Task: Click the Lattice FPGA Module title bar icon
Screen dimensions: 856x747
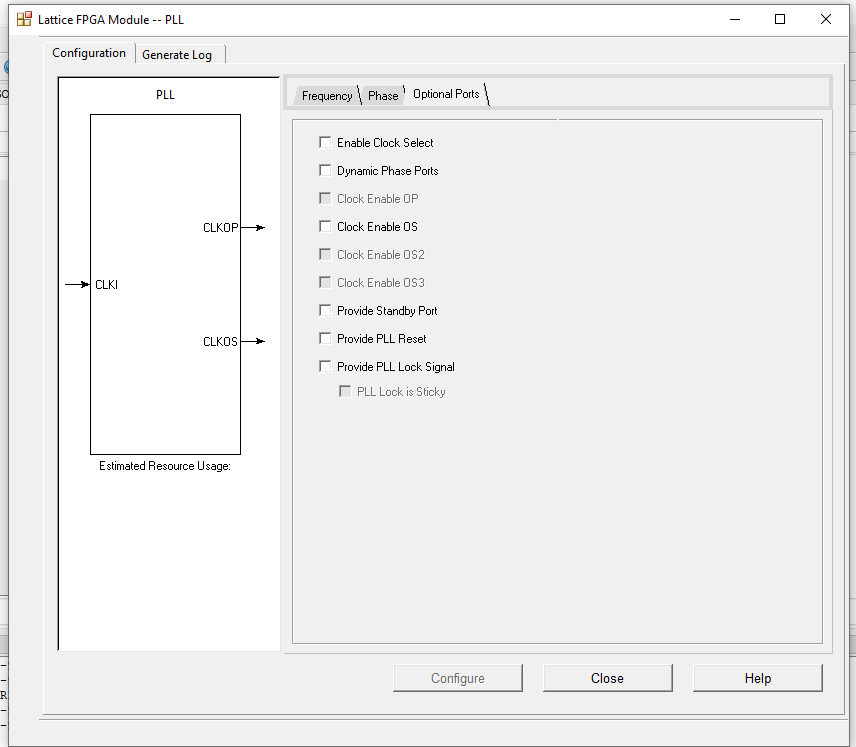Action: (24, 19)
